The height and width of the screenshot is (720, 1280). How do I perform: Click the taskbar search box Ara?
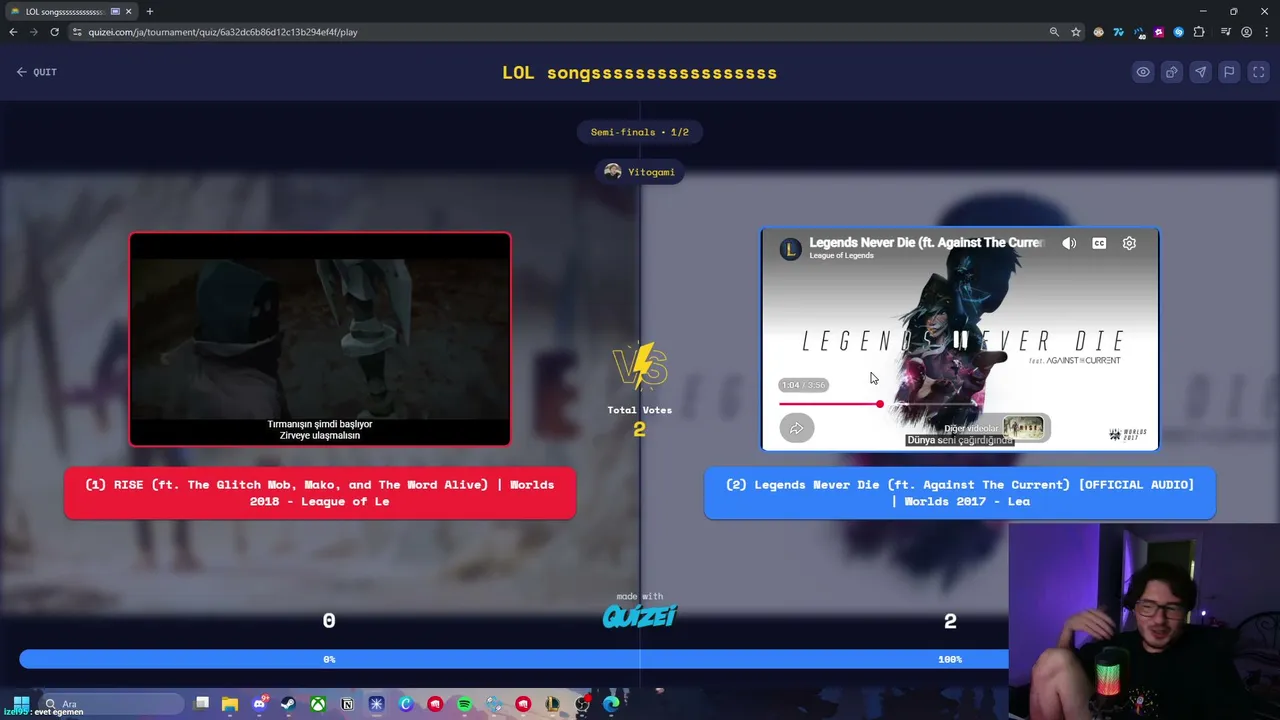click(x=112, y=704)
